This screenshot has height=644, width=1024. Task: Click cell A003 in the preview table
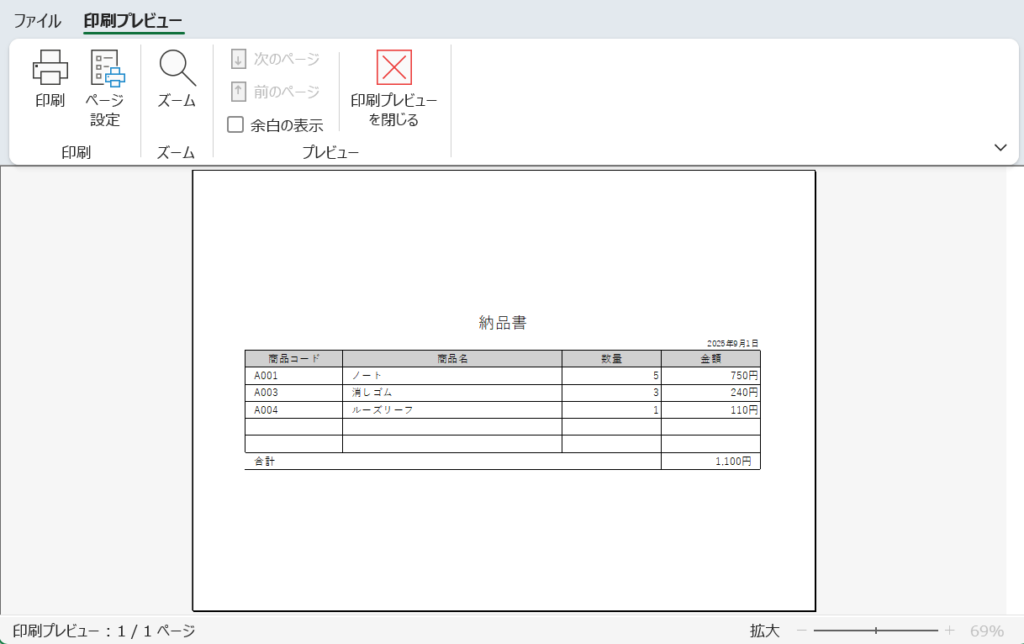click(x=294, y=393)
